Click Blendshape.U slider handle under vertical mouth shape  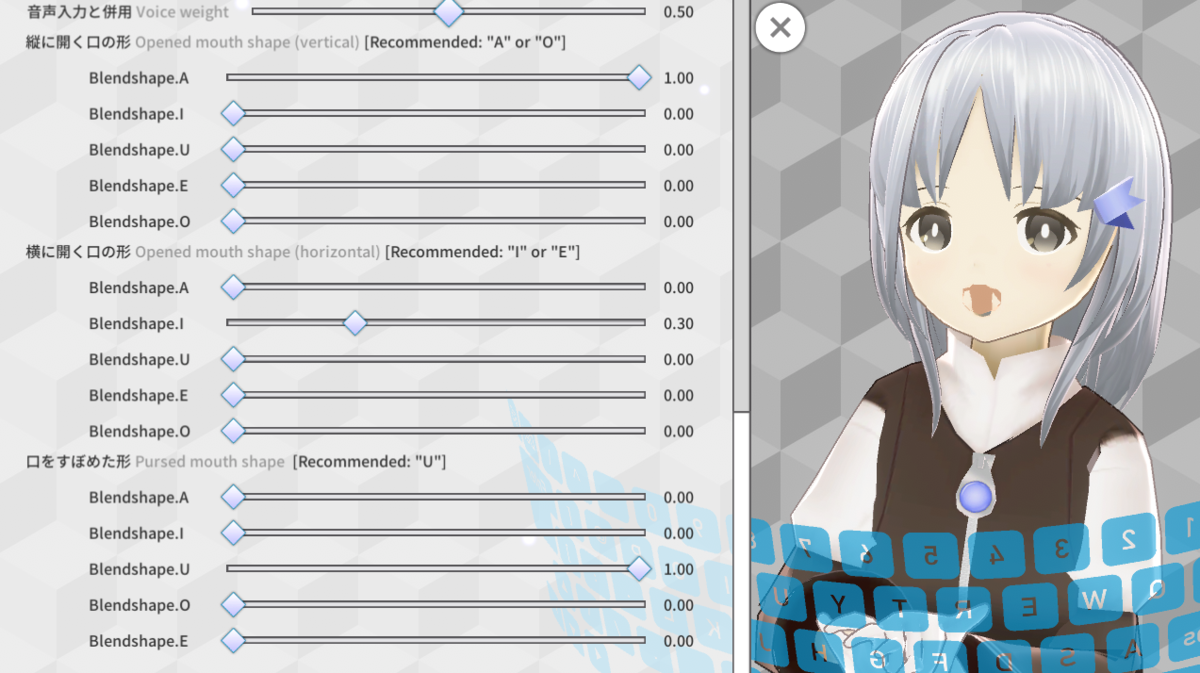point(233,150)
